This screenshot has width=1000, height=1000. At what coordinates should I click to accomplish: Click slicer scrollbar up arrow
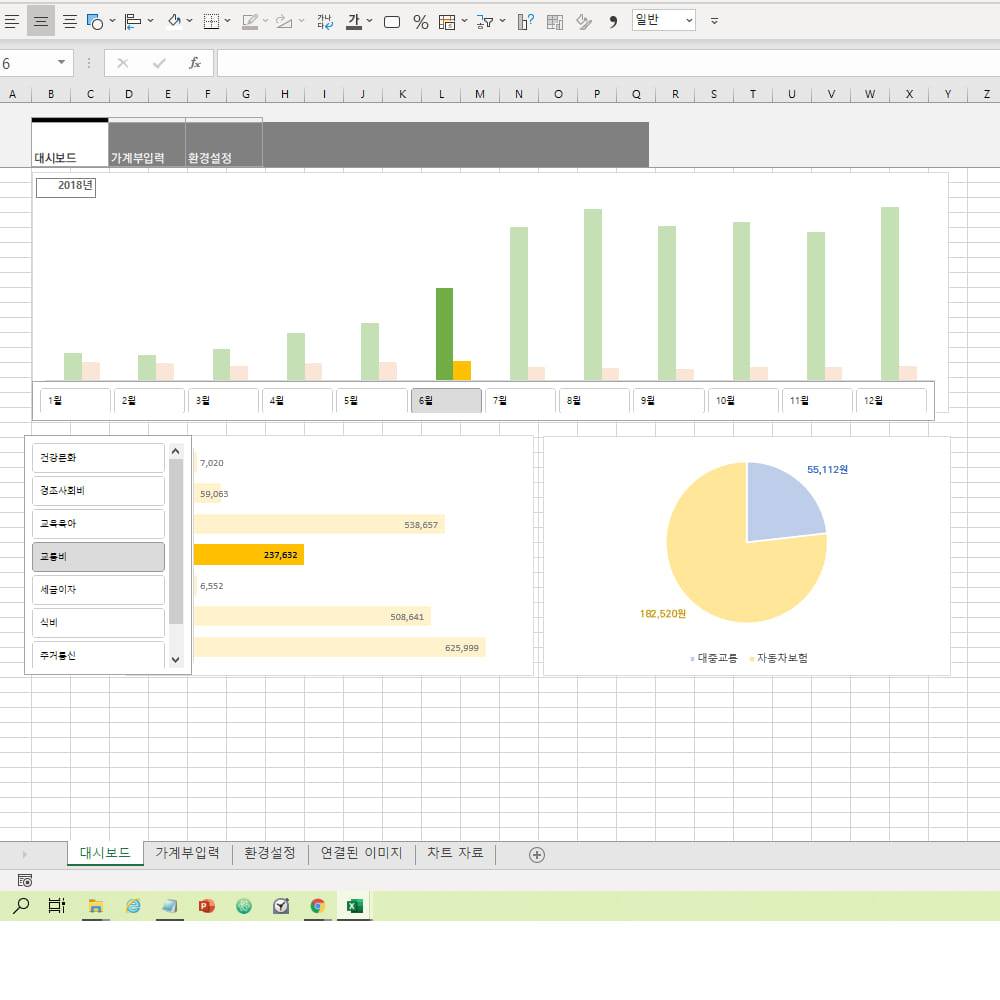[176, 452]
